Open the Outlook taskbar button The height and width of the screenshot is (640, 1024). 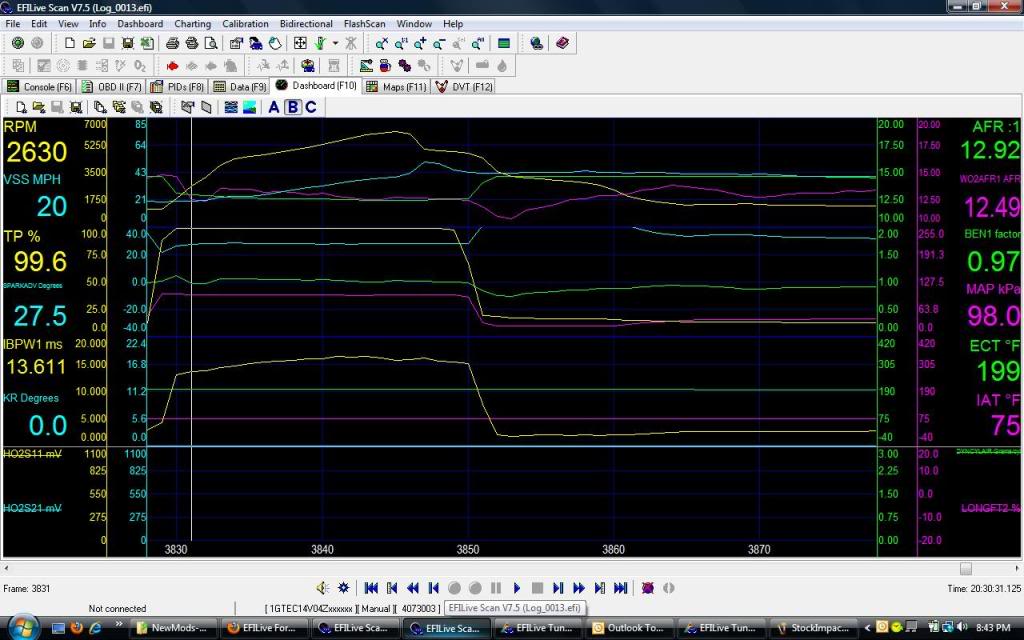click(x=632, y=628)
